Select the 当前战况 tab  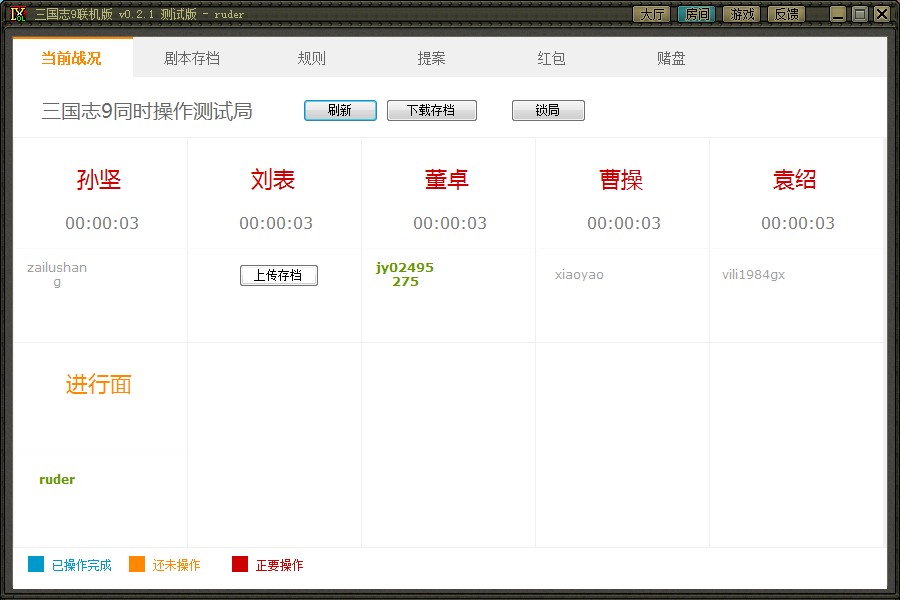[x=72, y=58]
